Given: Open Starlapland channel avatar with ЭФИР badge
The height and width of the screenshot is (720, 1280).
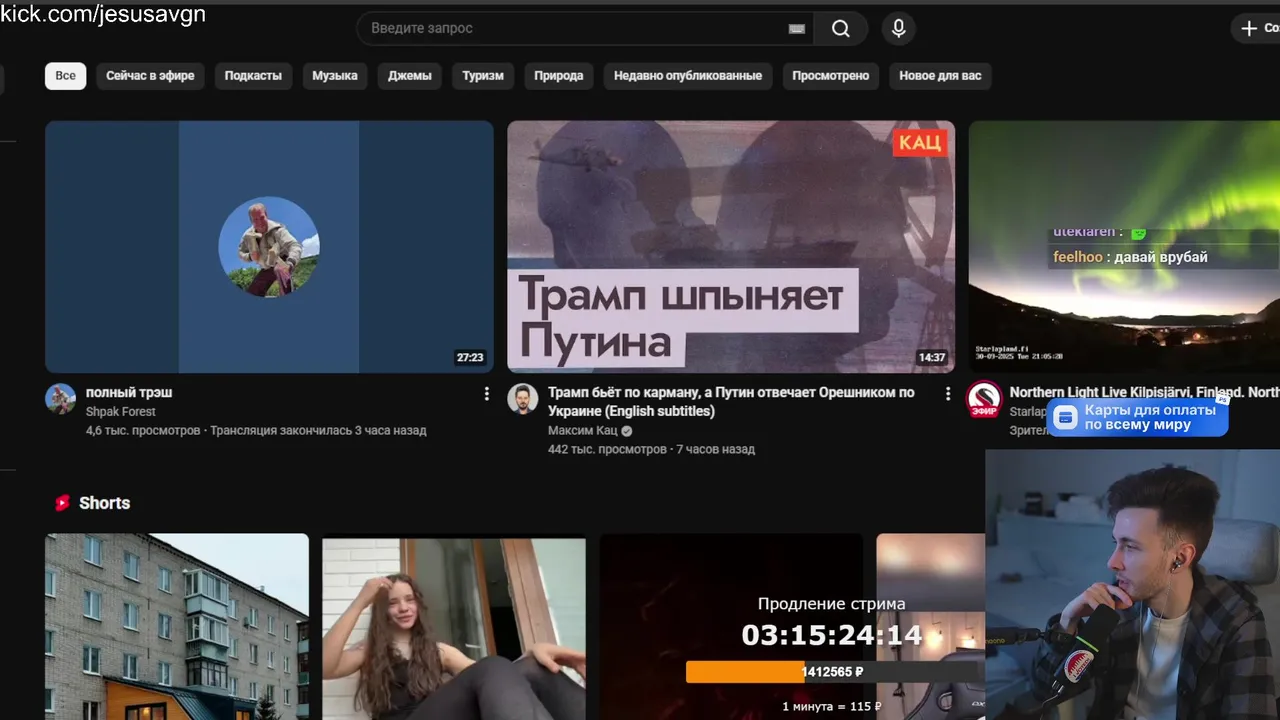Looking at the screenshot, I should pos(984,398).
